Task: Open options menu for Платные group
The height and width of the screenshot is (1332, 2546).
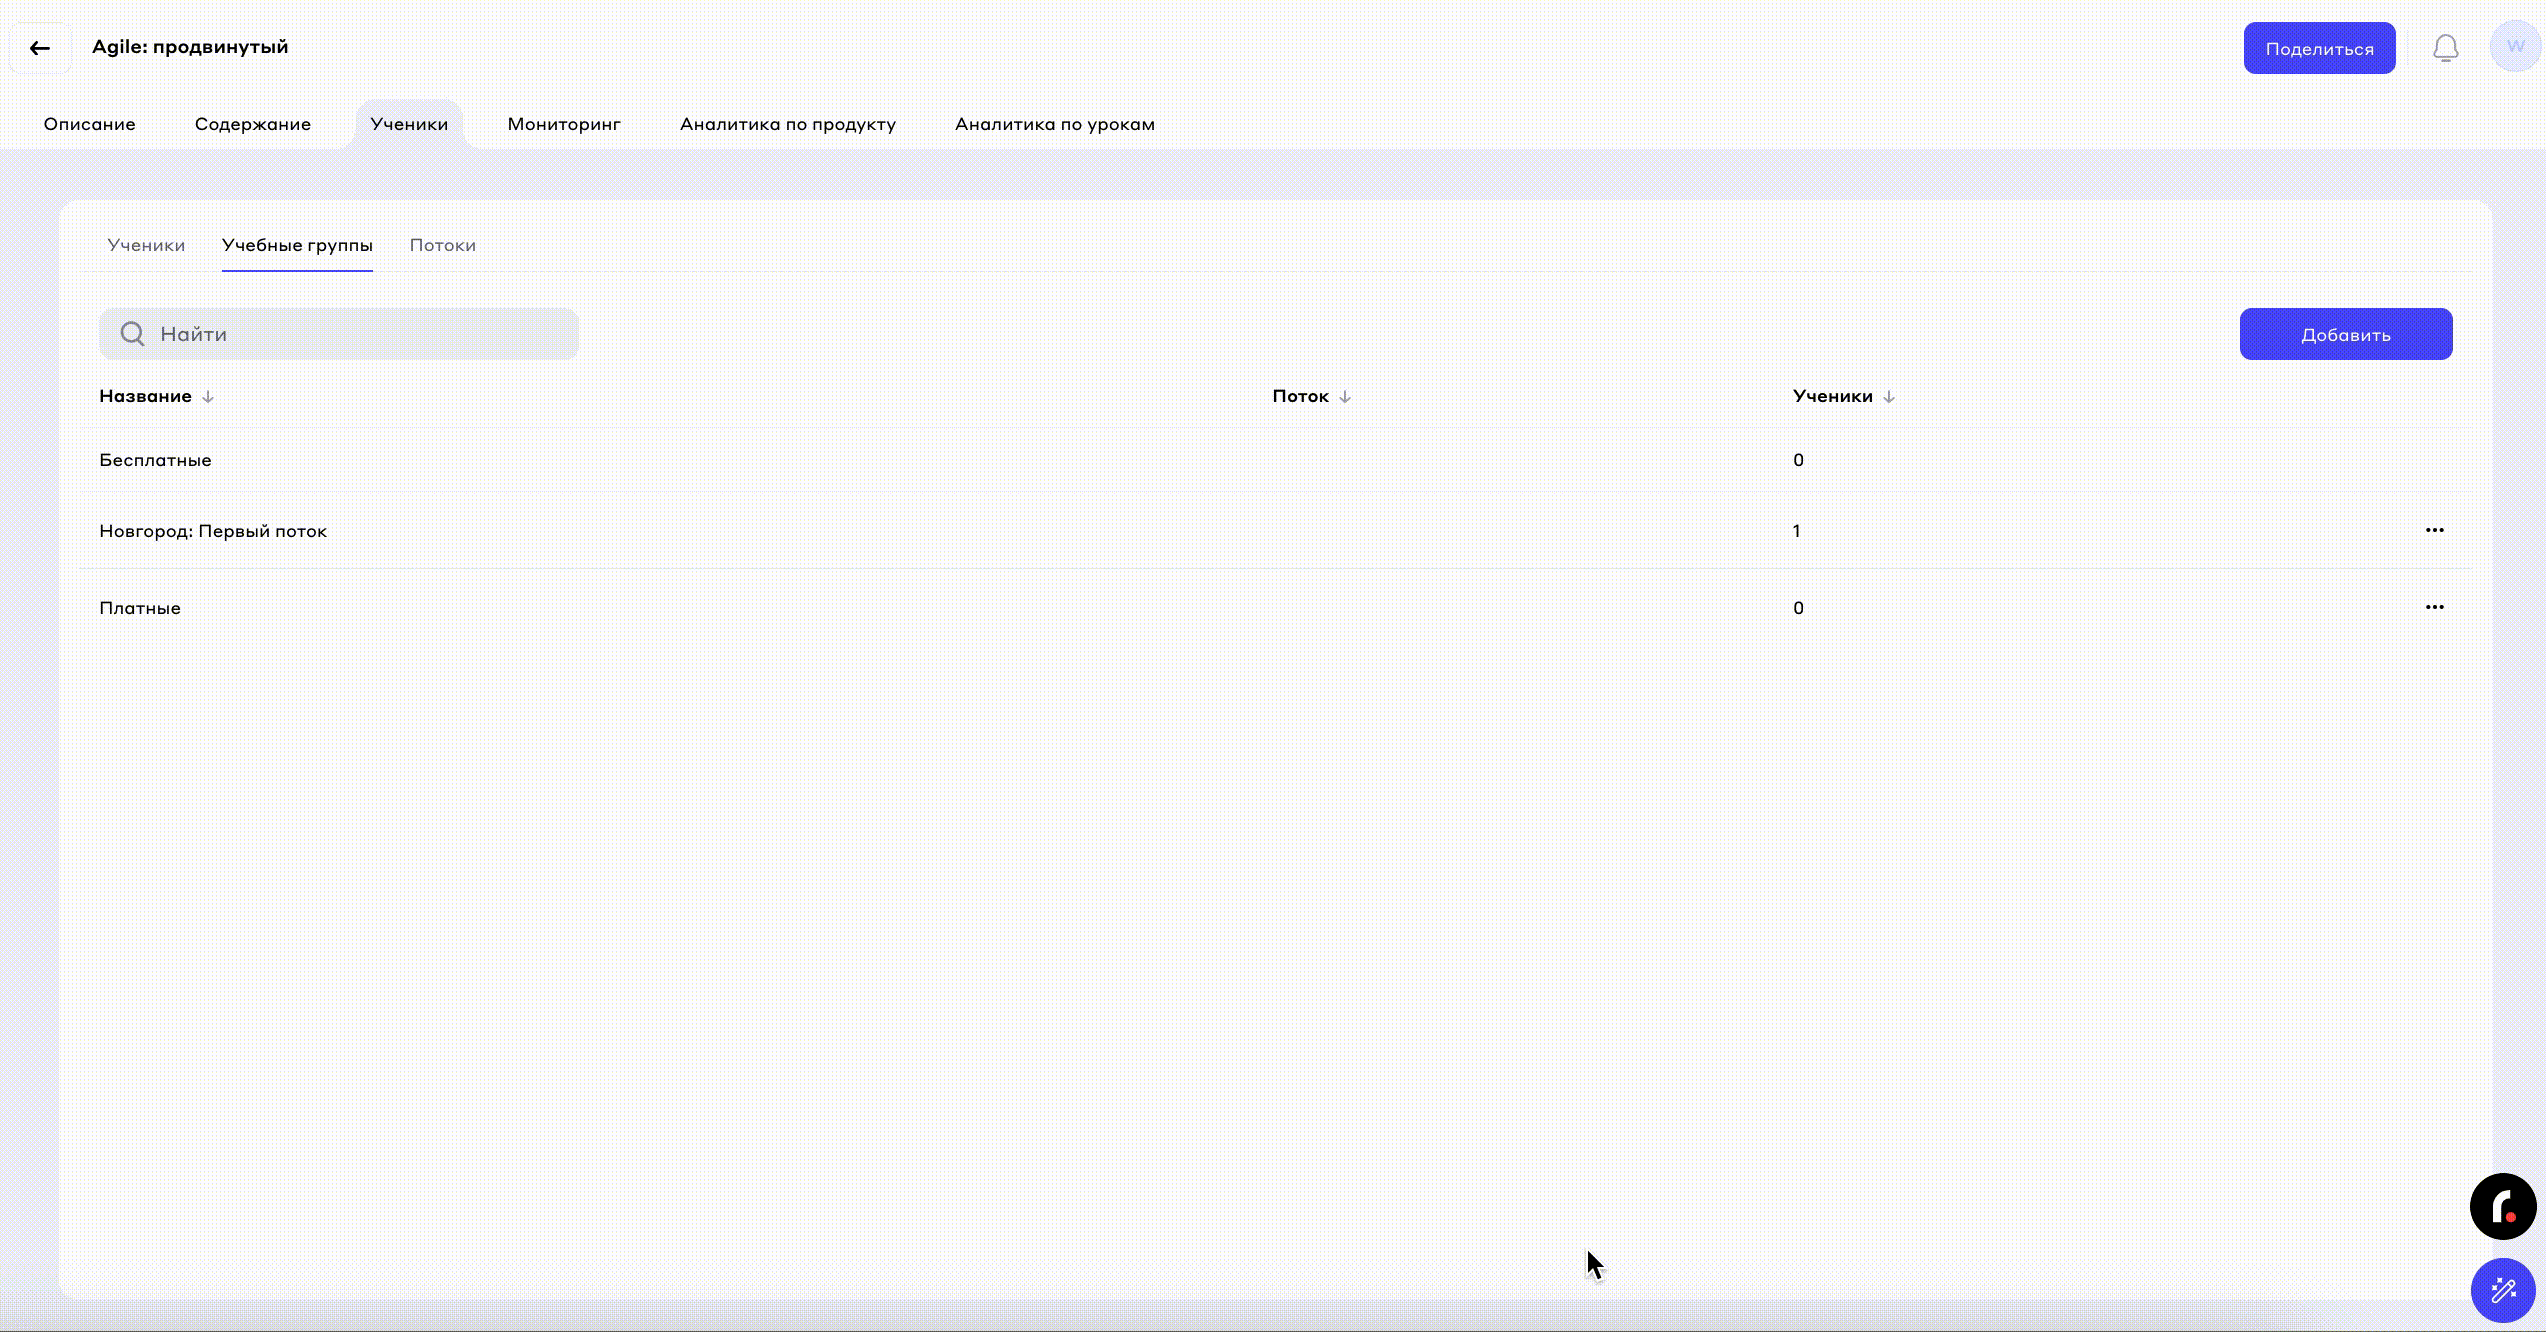Action: point(2434,607)
